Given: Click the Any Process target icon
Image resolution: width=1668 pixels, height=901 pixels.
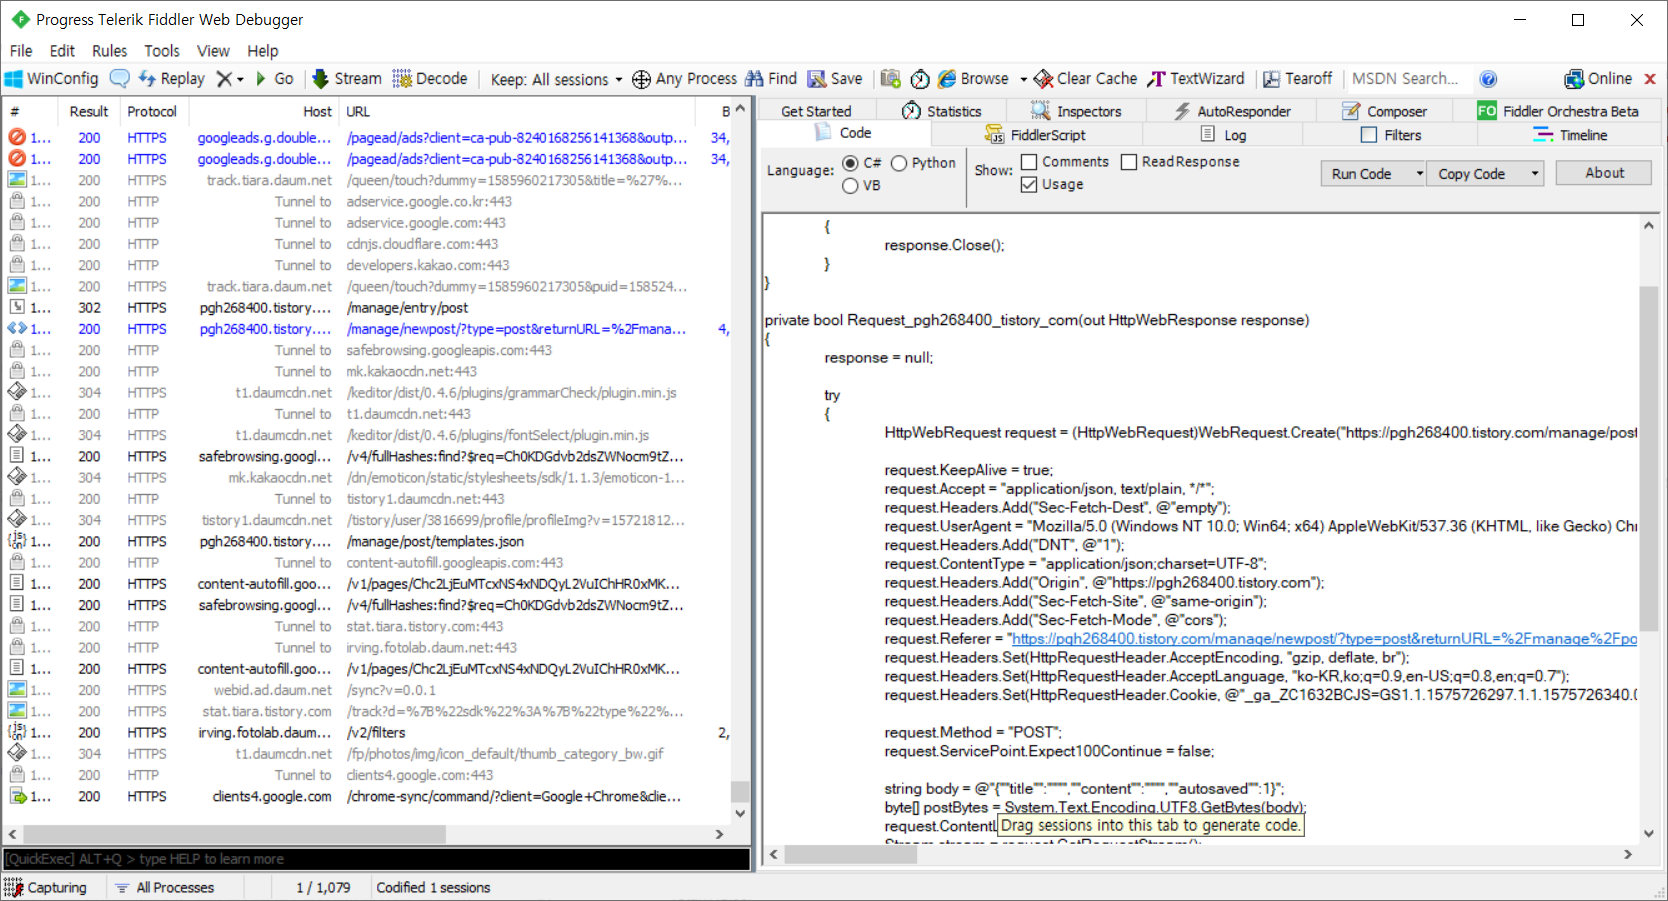Looking at the screenshot, I should pyautogui.click(x=641, y=79).
